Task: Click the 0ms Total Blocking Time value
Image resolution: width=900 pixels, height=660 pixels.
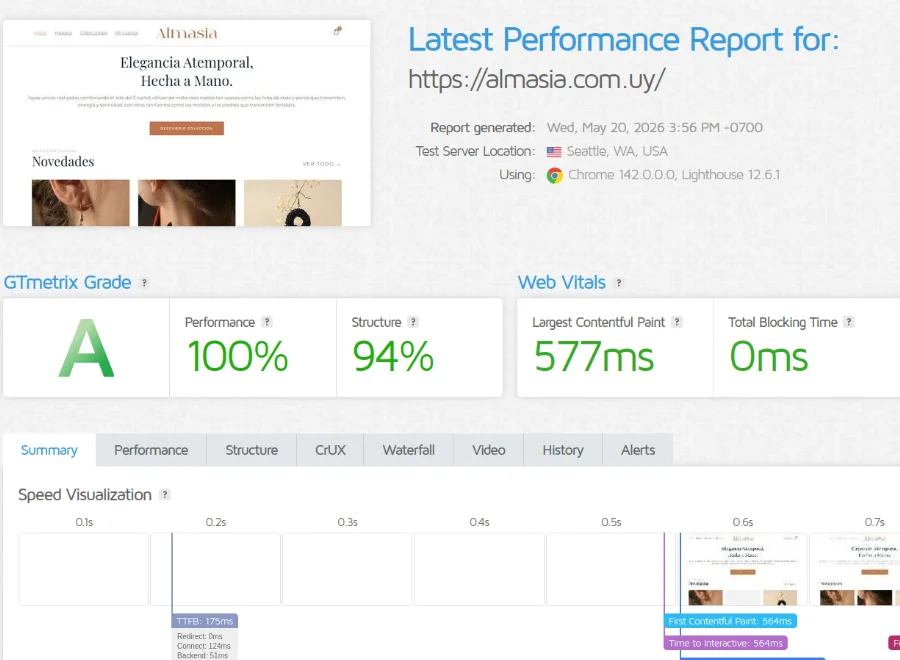Action: pos(769,356)
